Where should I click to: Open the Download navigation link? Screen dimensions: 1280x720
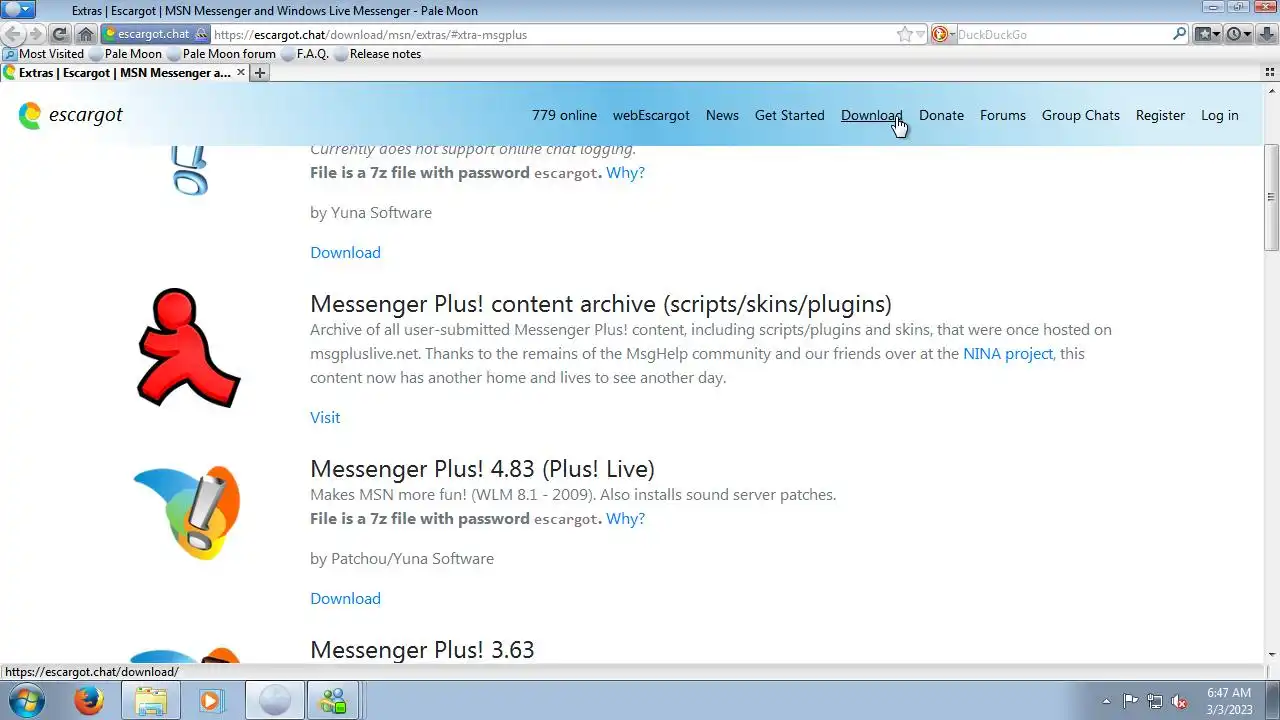(871, 115)
